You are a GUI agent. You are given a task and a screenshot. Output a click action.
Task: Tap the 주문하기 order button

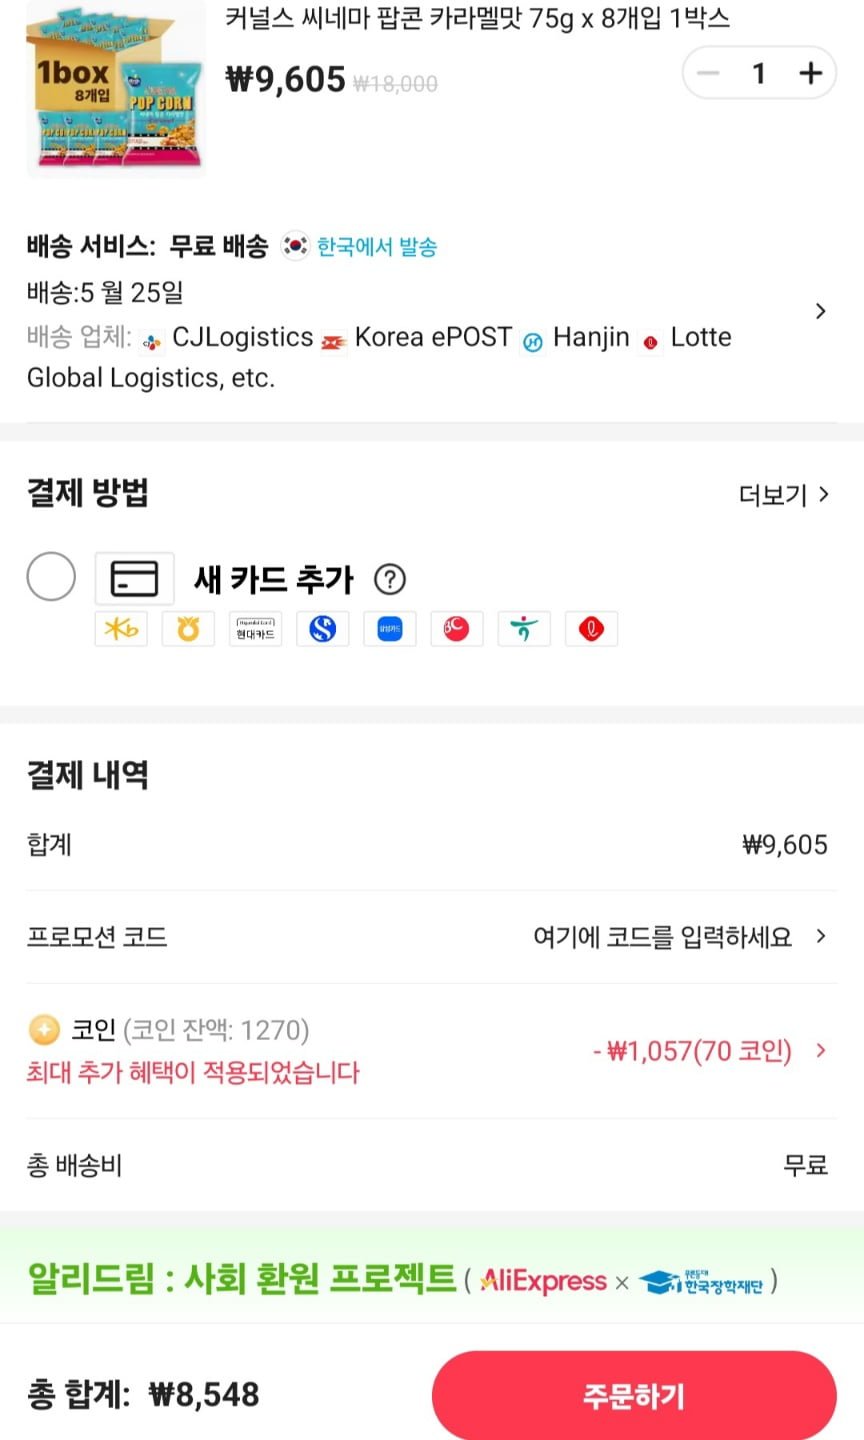point(634,1395)
